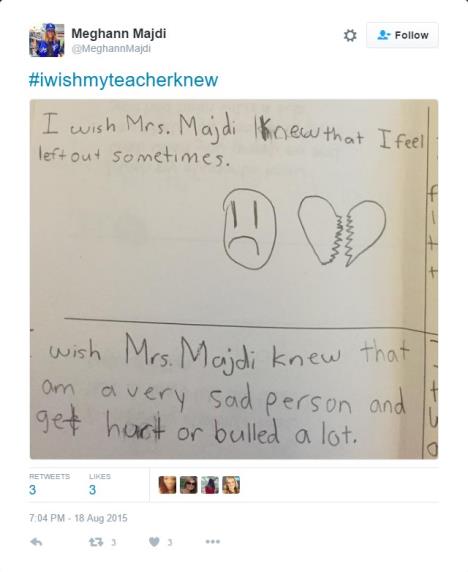The image size is (468, 572).
Task: Open the Meghann Majdi display name link
Action: click(119, 34)
